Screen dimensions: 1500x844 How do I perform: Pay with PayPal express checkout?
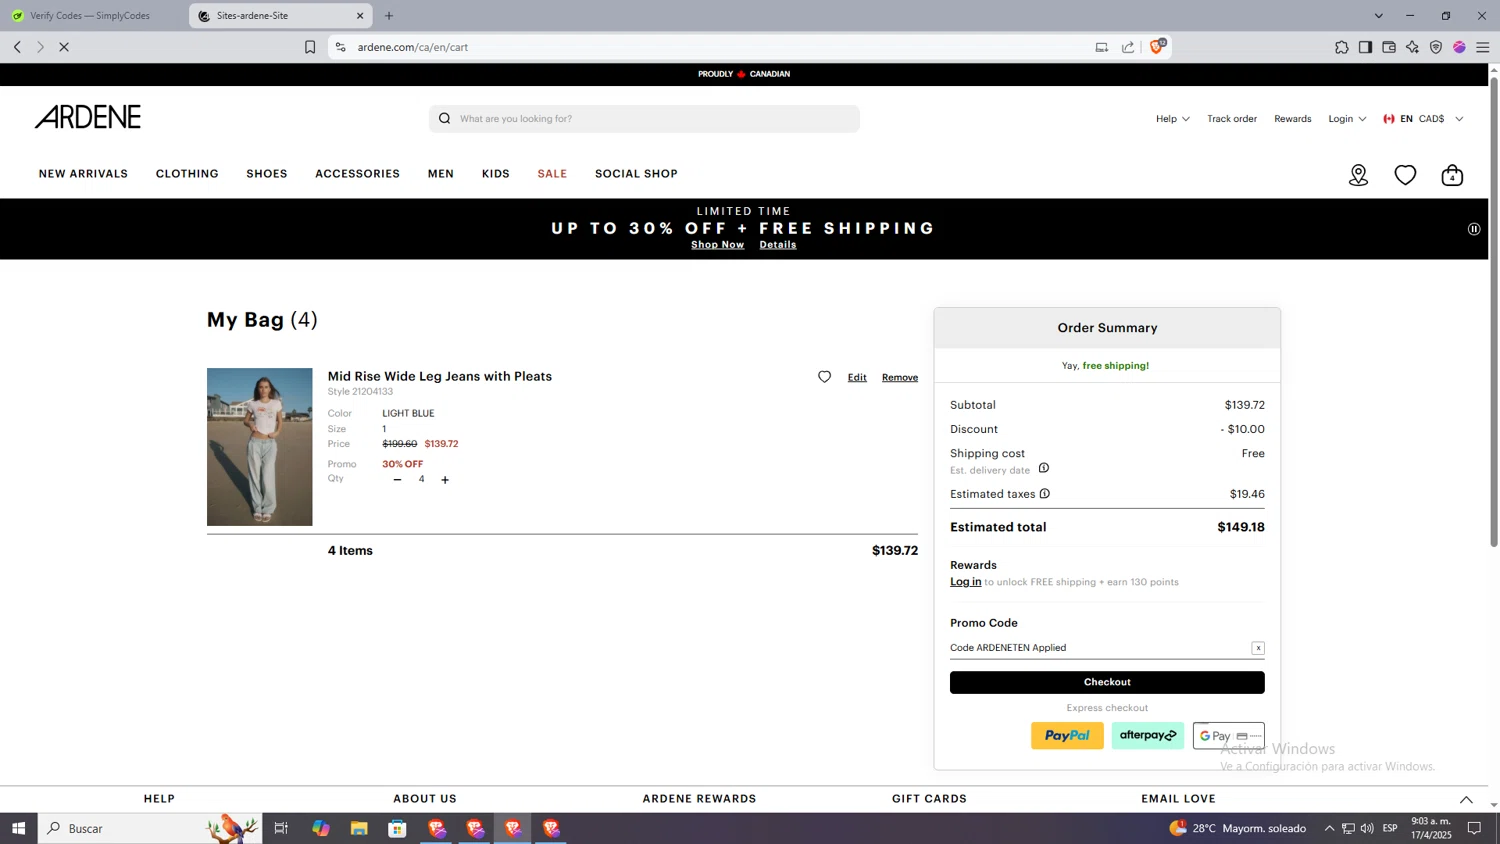tap(1067, 736)
